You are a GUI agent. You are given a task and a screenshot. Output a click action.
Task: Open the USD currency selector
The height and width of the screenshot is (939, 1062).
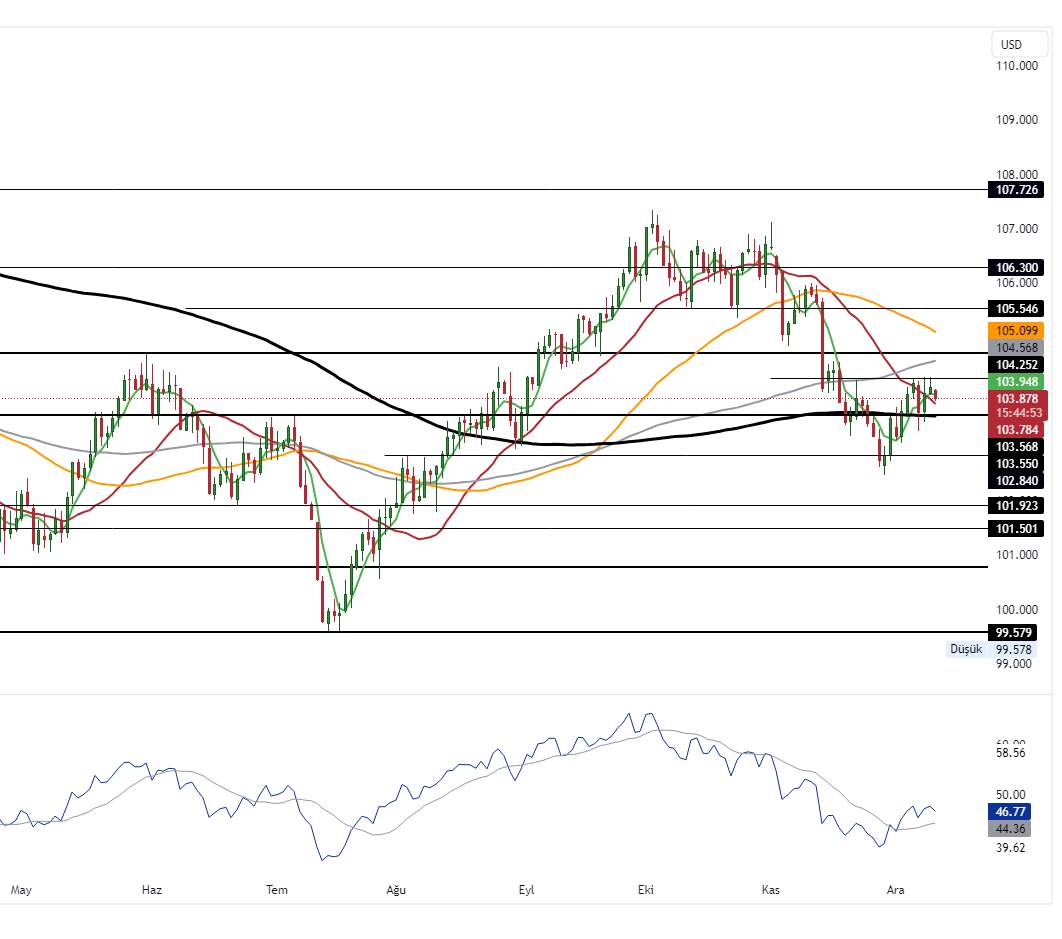pyautogui.click(x=1012, y=44)
